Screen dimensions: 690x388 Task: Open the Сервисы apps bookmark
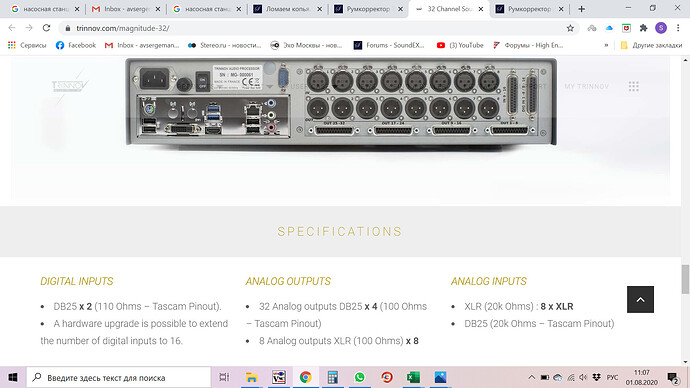27,45
